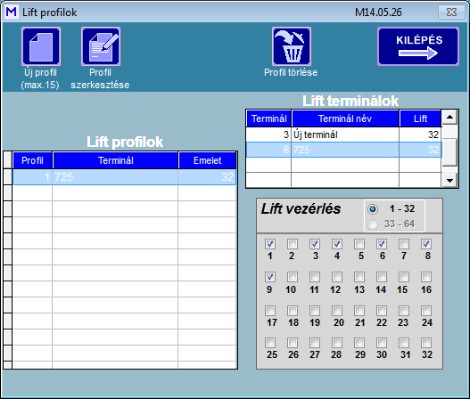Select profile 1 row with terminal 725

point(124,177)
